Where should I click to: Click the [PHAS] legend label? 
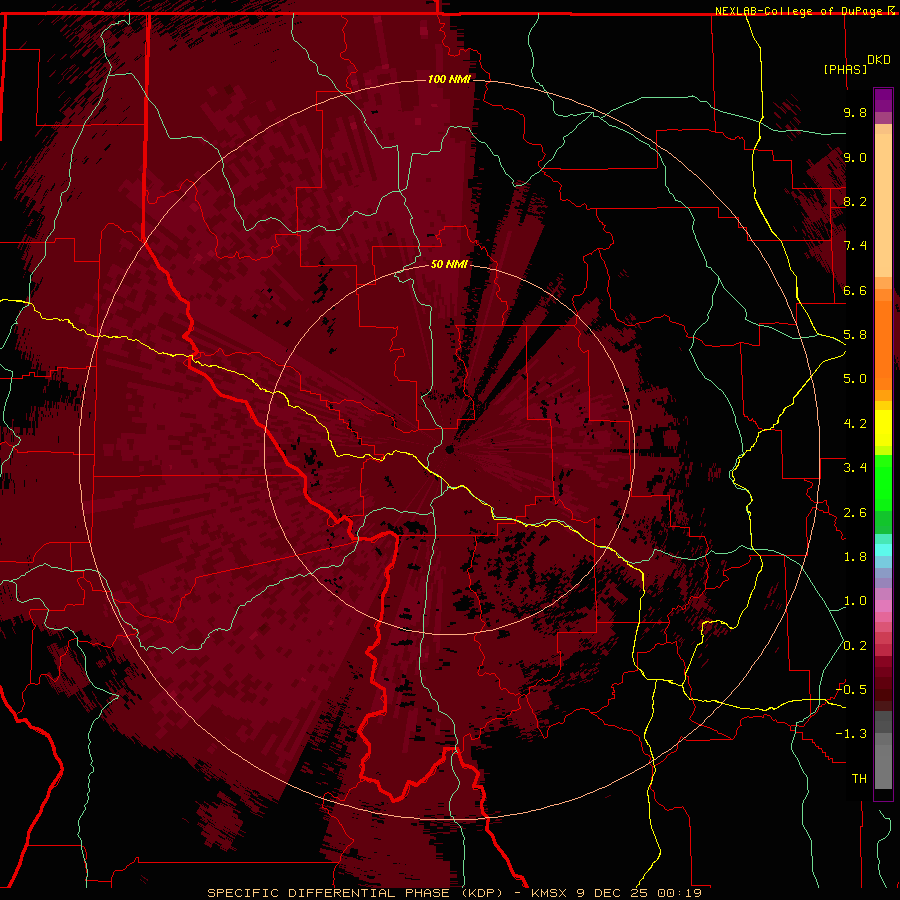click(845, 69)
